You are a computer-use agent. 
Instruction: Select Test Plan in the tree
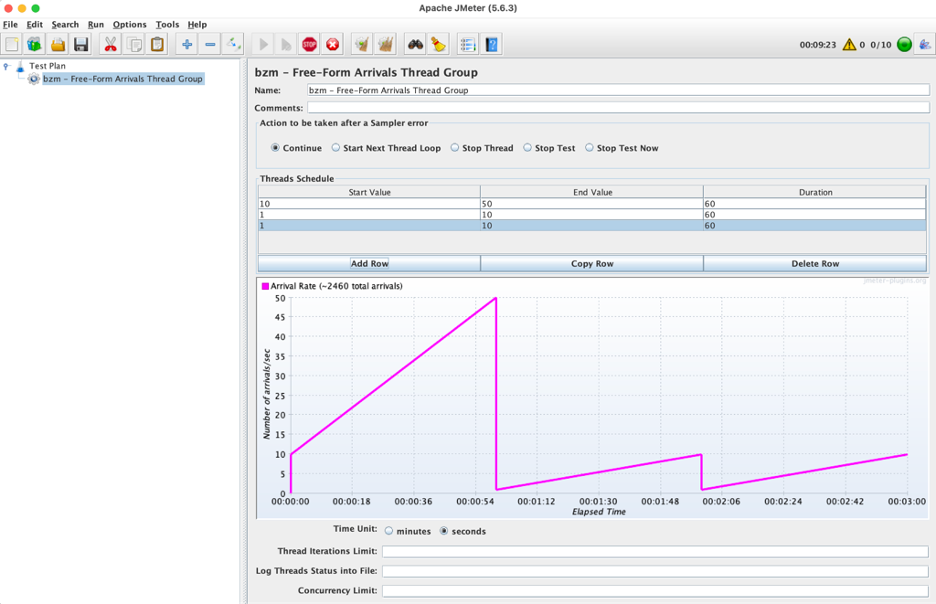coord(47,66)
